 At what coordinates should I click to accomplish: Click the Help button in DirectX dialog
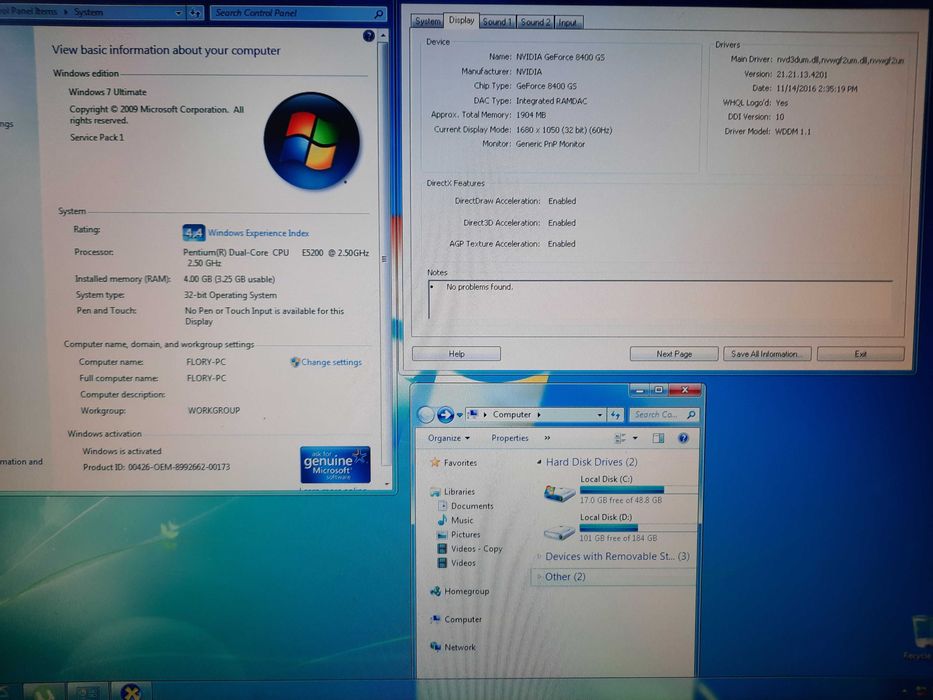point(456,354)
